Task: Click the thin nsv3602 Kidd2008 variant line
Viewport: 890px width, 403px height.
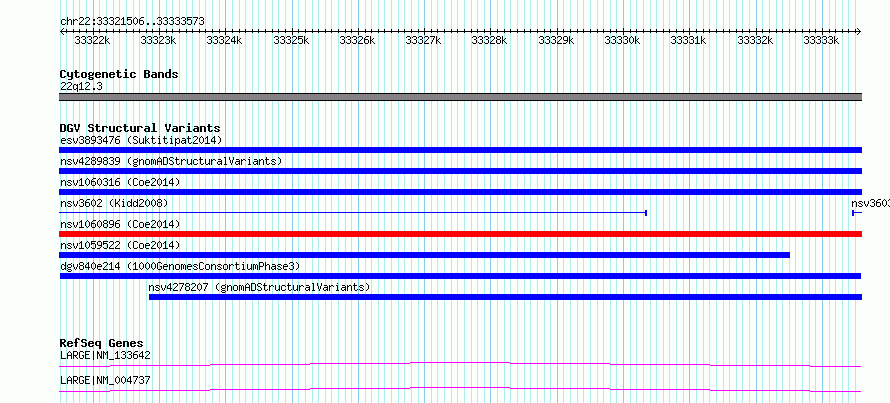Action: click(x=353, y=213)
